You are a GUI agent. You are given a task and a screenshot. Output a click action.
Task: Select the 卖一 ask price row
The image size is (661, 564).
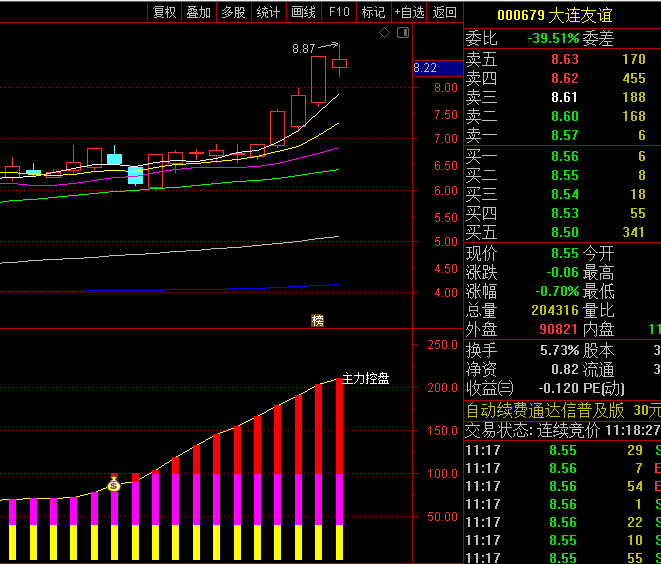560,135
